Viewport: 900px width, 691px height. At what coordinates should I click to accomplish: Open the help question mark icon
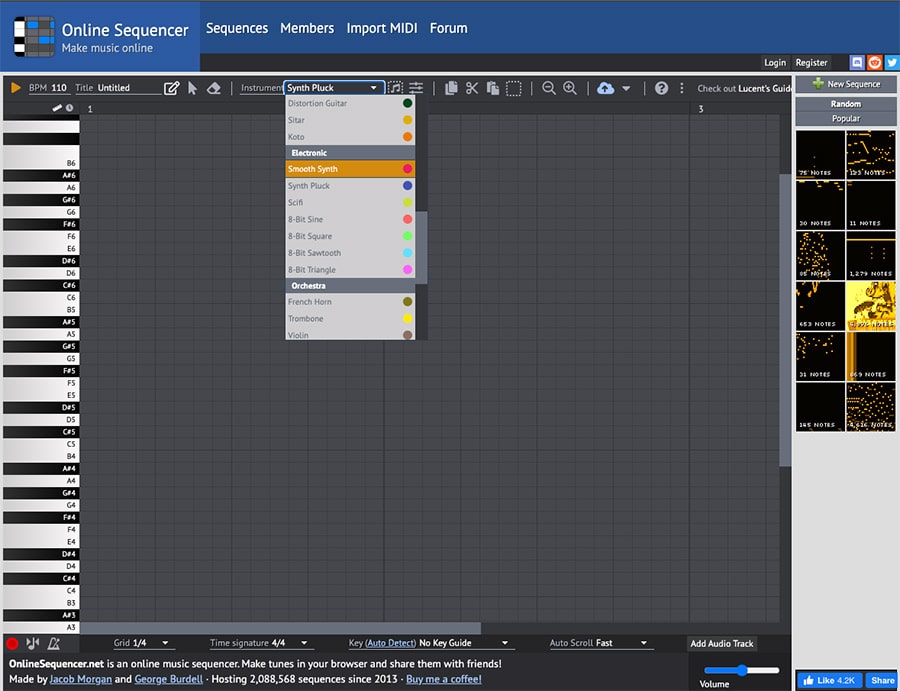(x=661, y=88)
